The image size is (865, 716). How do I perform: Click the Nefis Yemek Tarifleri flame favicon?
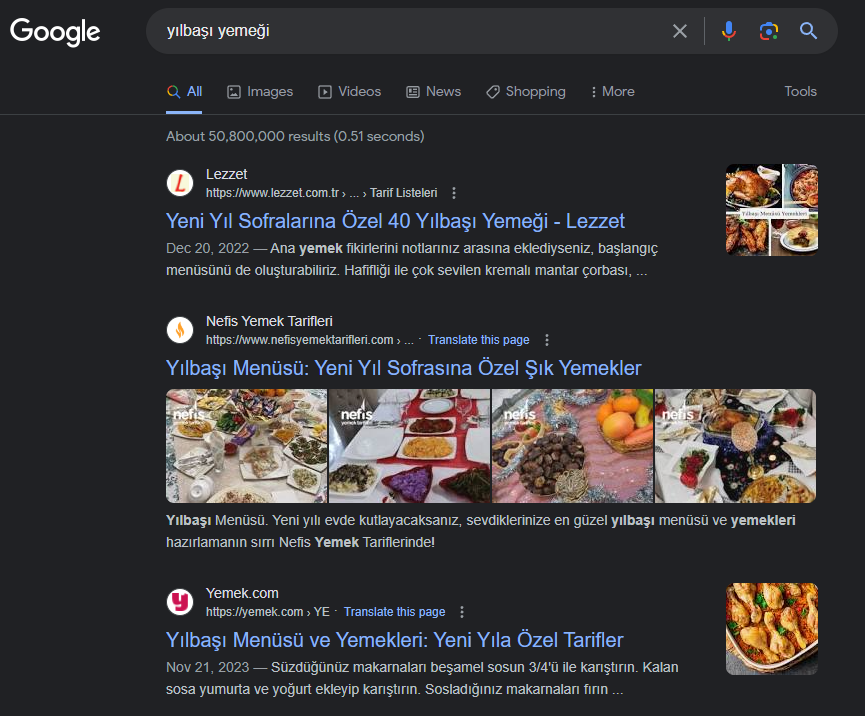pos(180,330)
